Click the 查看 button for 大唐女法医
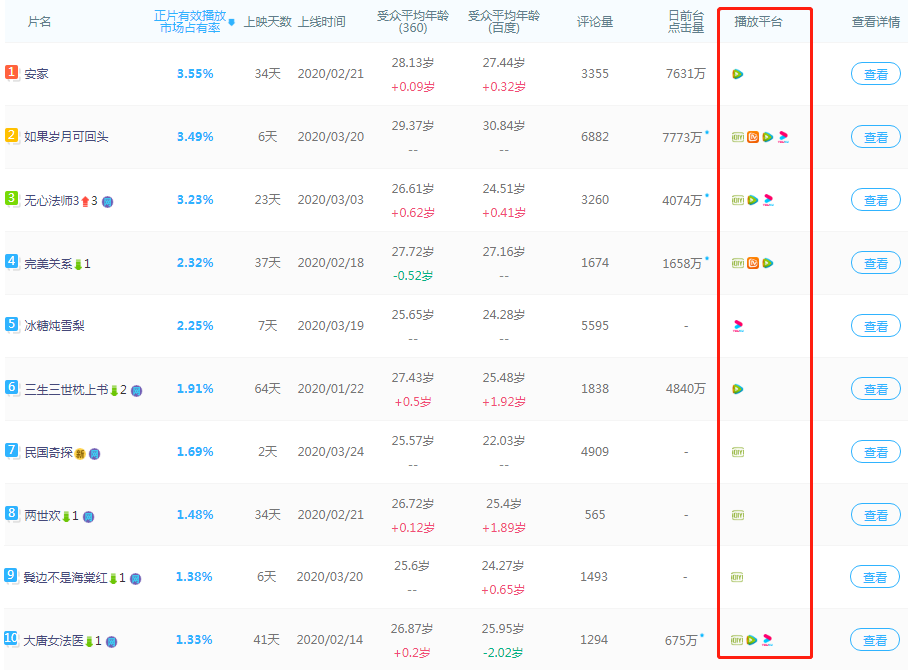 point(874,640)
